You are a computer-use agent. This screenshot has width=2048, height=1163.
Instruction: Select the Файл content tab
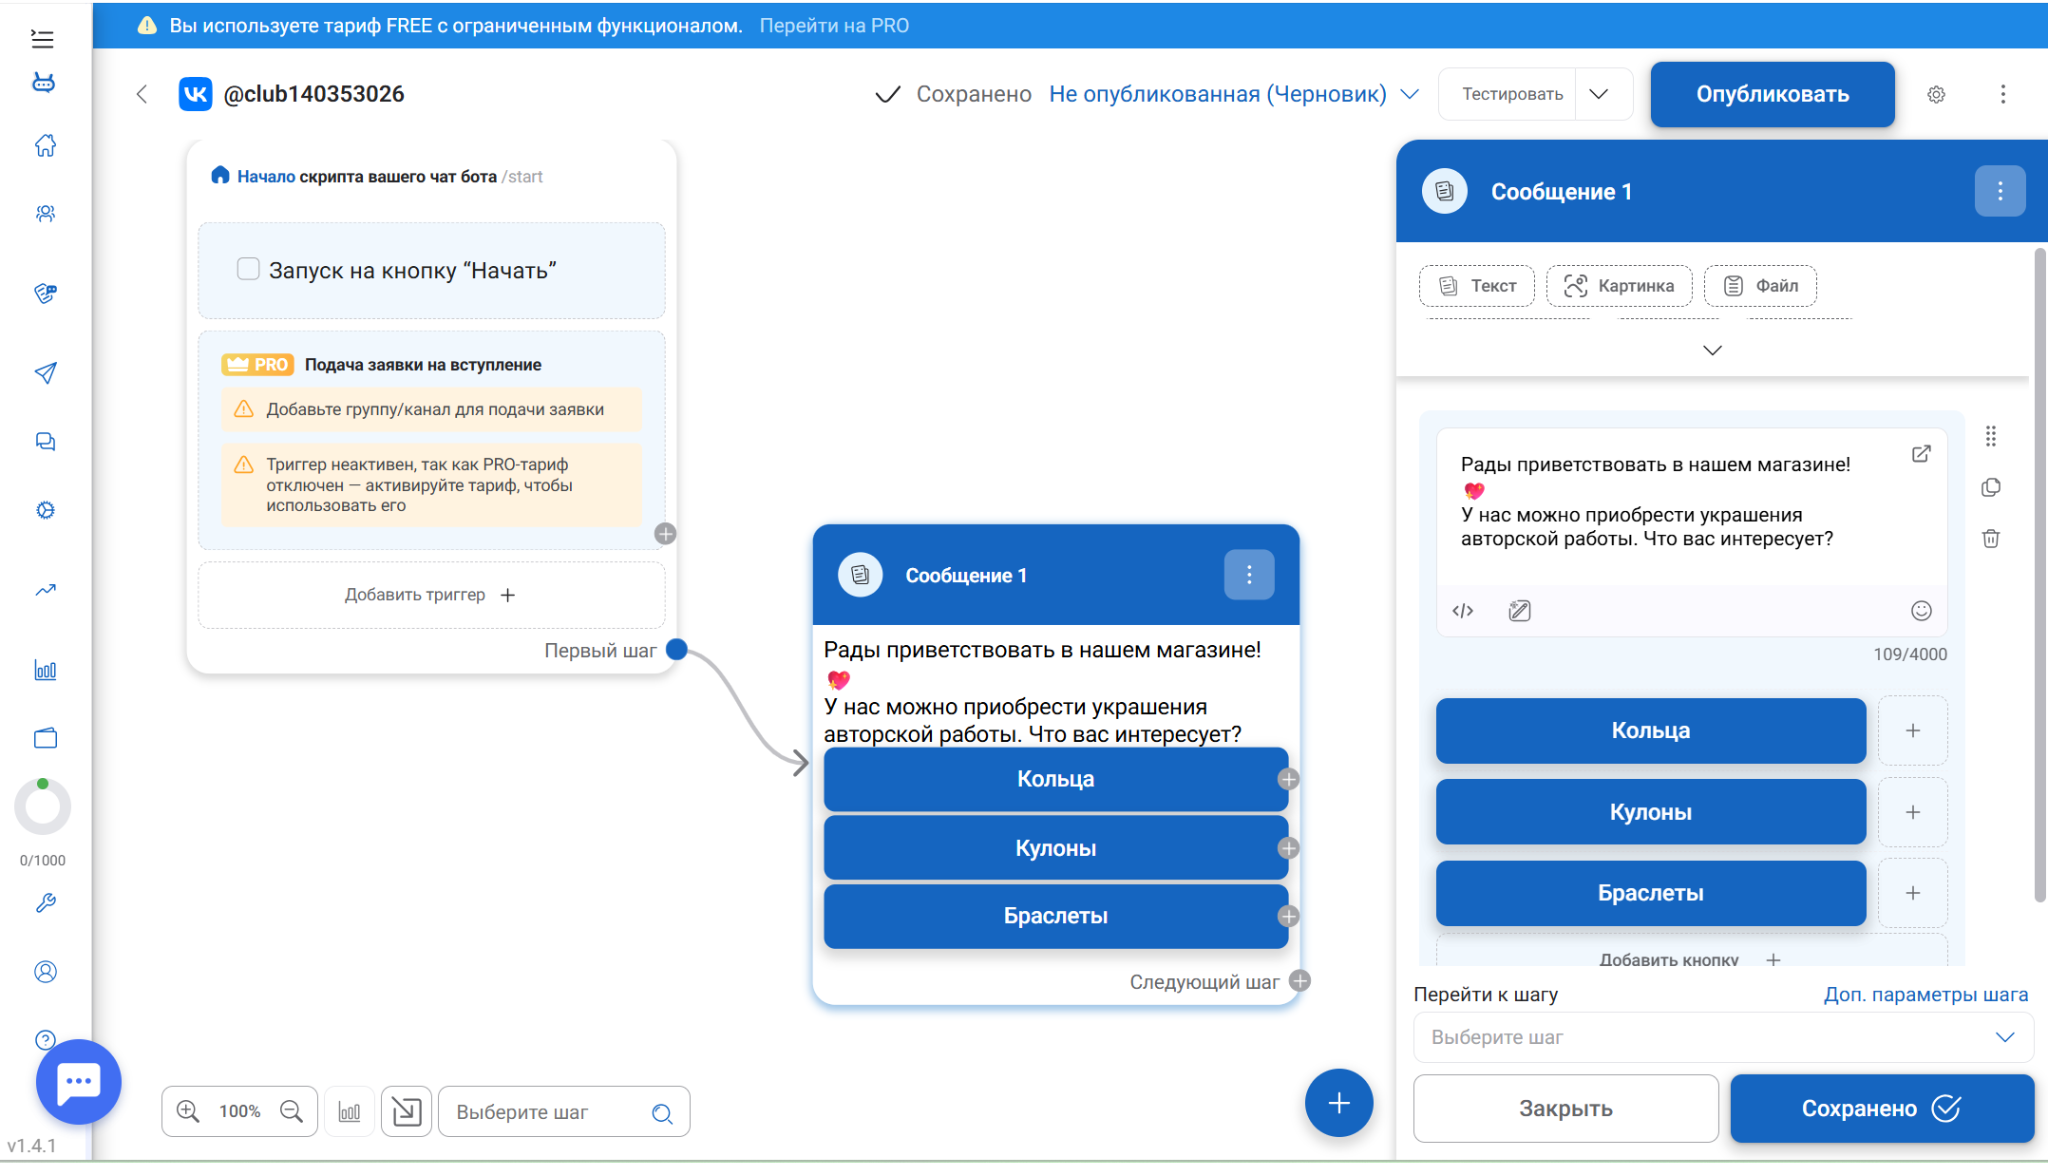(x=1760, y=286)
